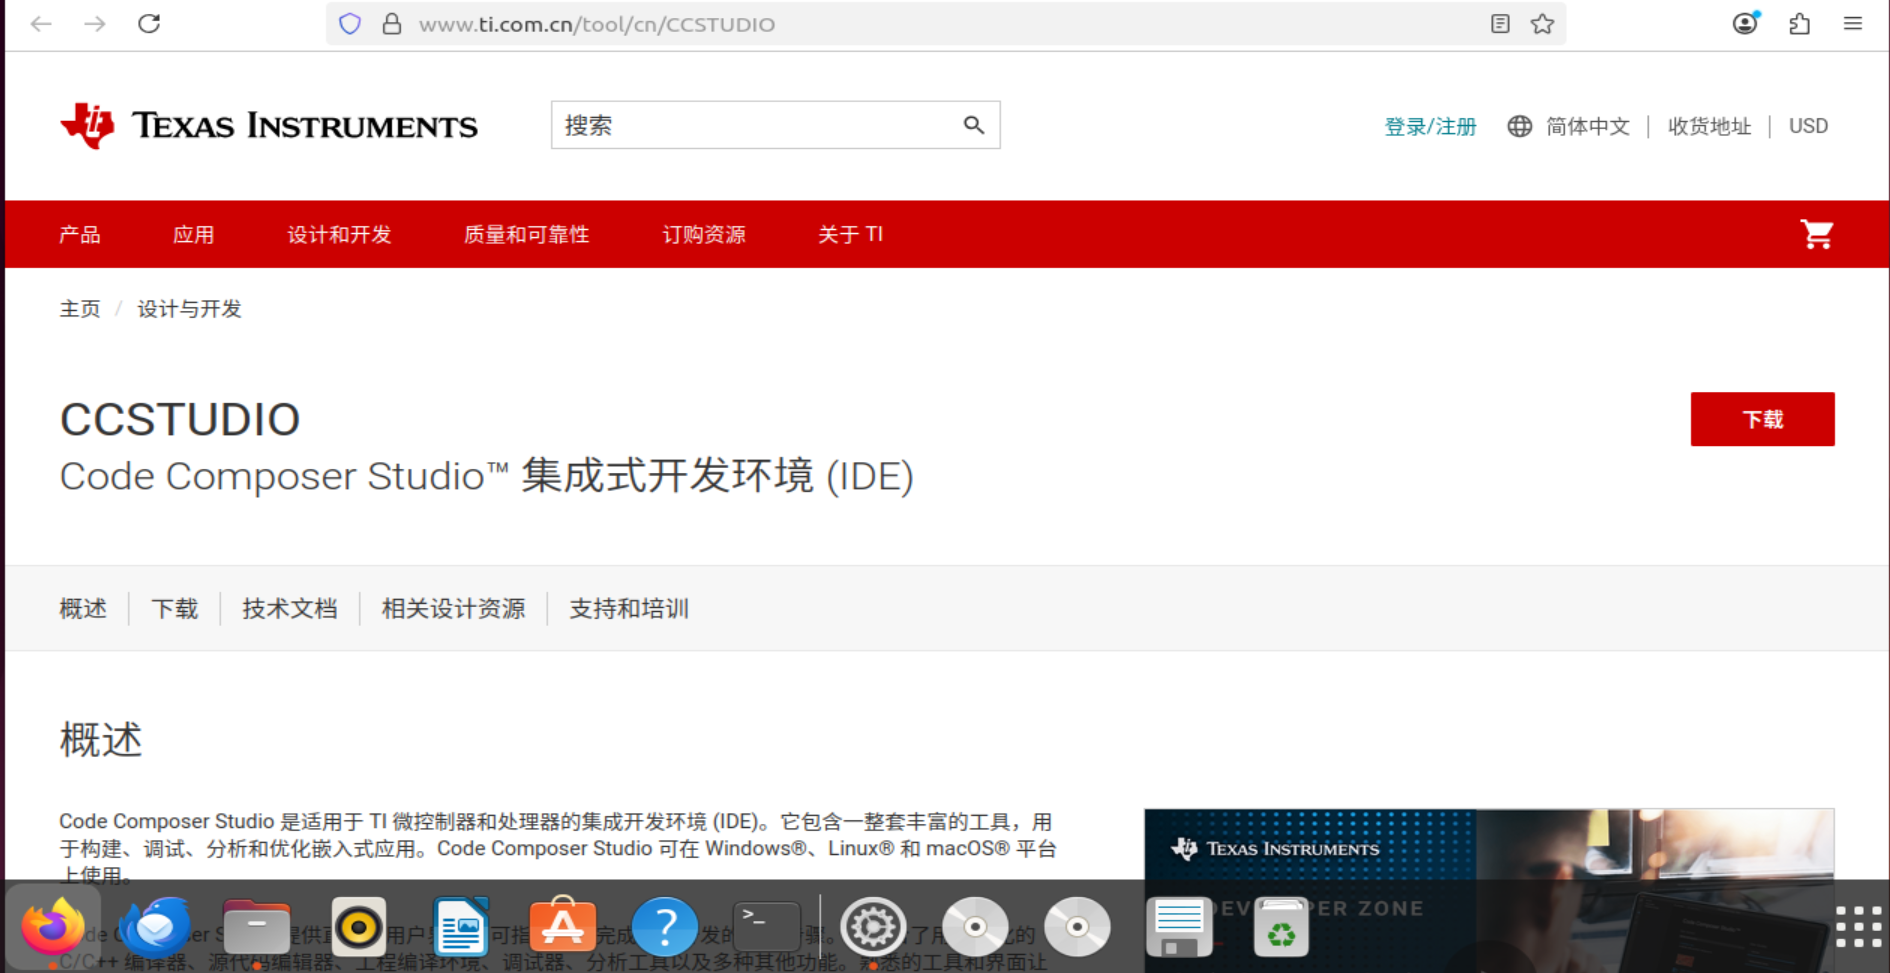The image size is (1890, 973).
Task: Open the Trash dock icon
Action: click(x=1281, y=928)
